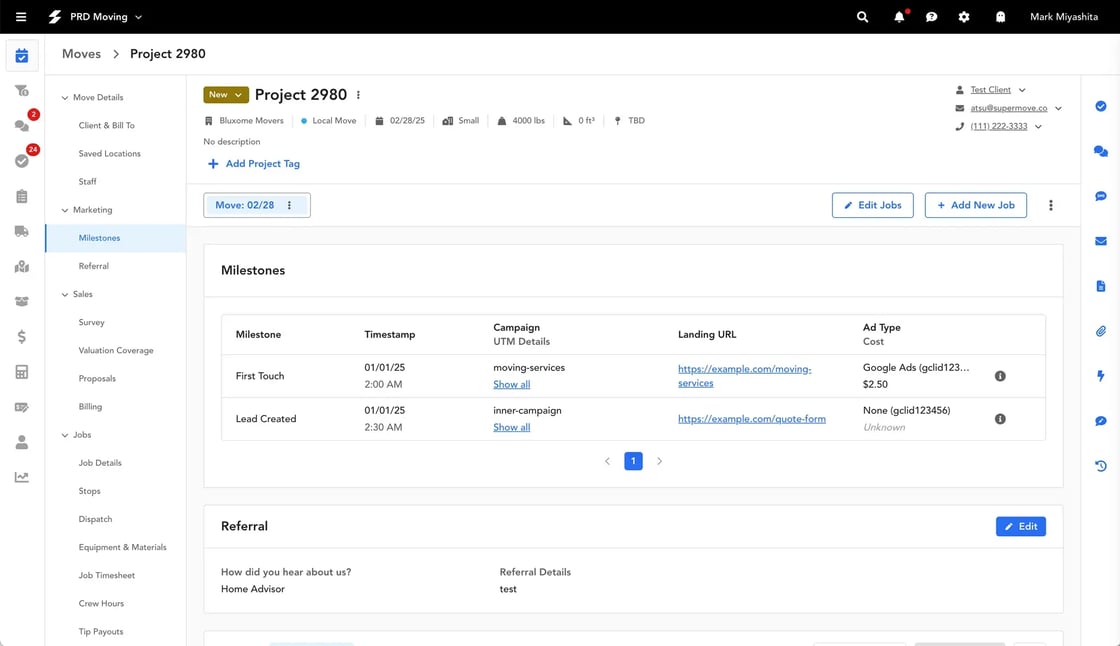
Task: Select Job Timesheet in sidebar
Action: point(106,575)
